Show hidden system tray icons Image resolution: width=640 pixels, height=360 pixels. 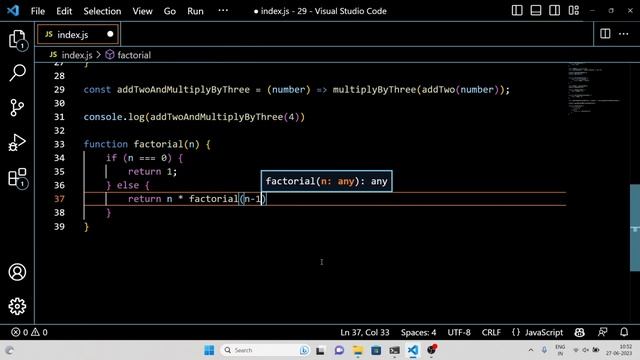click(x=531, y=350)
